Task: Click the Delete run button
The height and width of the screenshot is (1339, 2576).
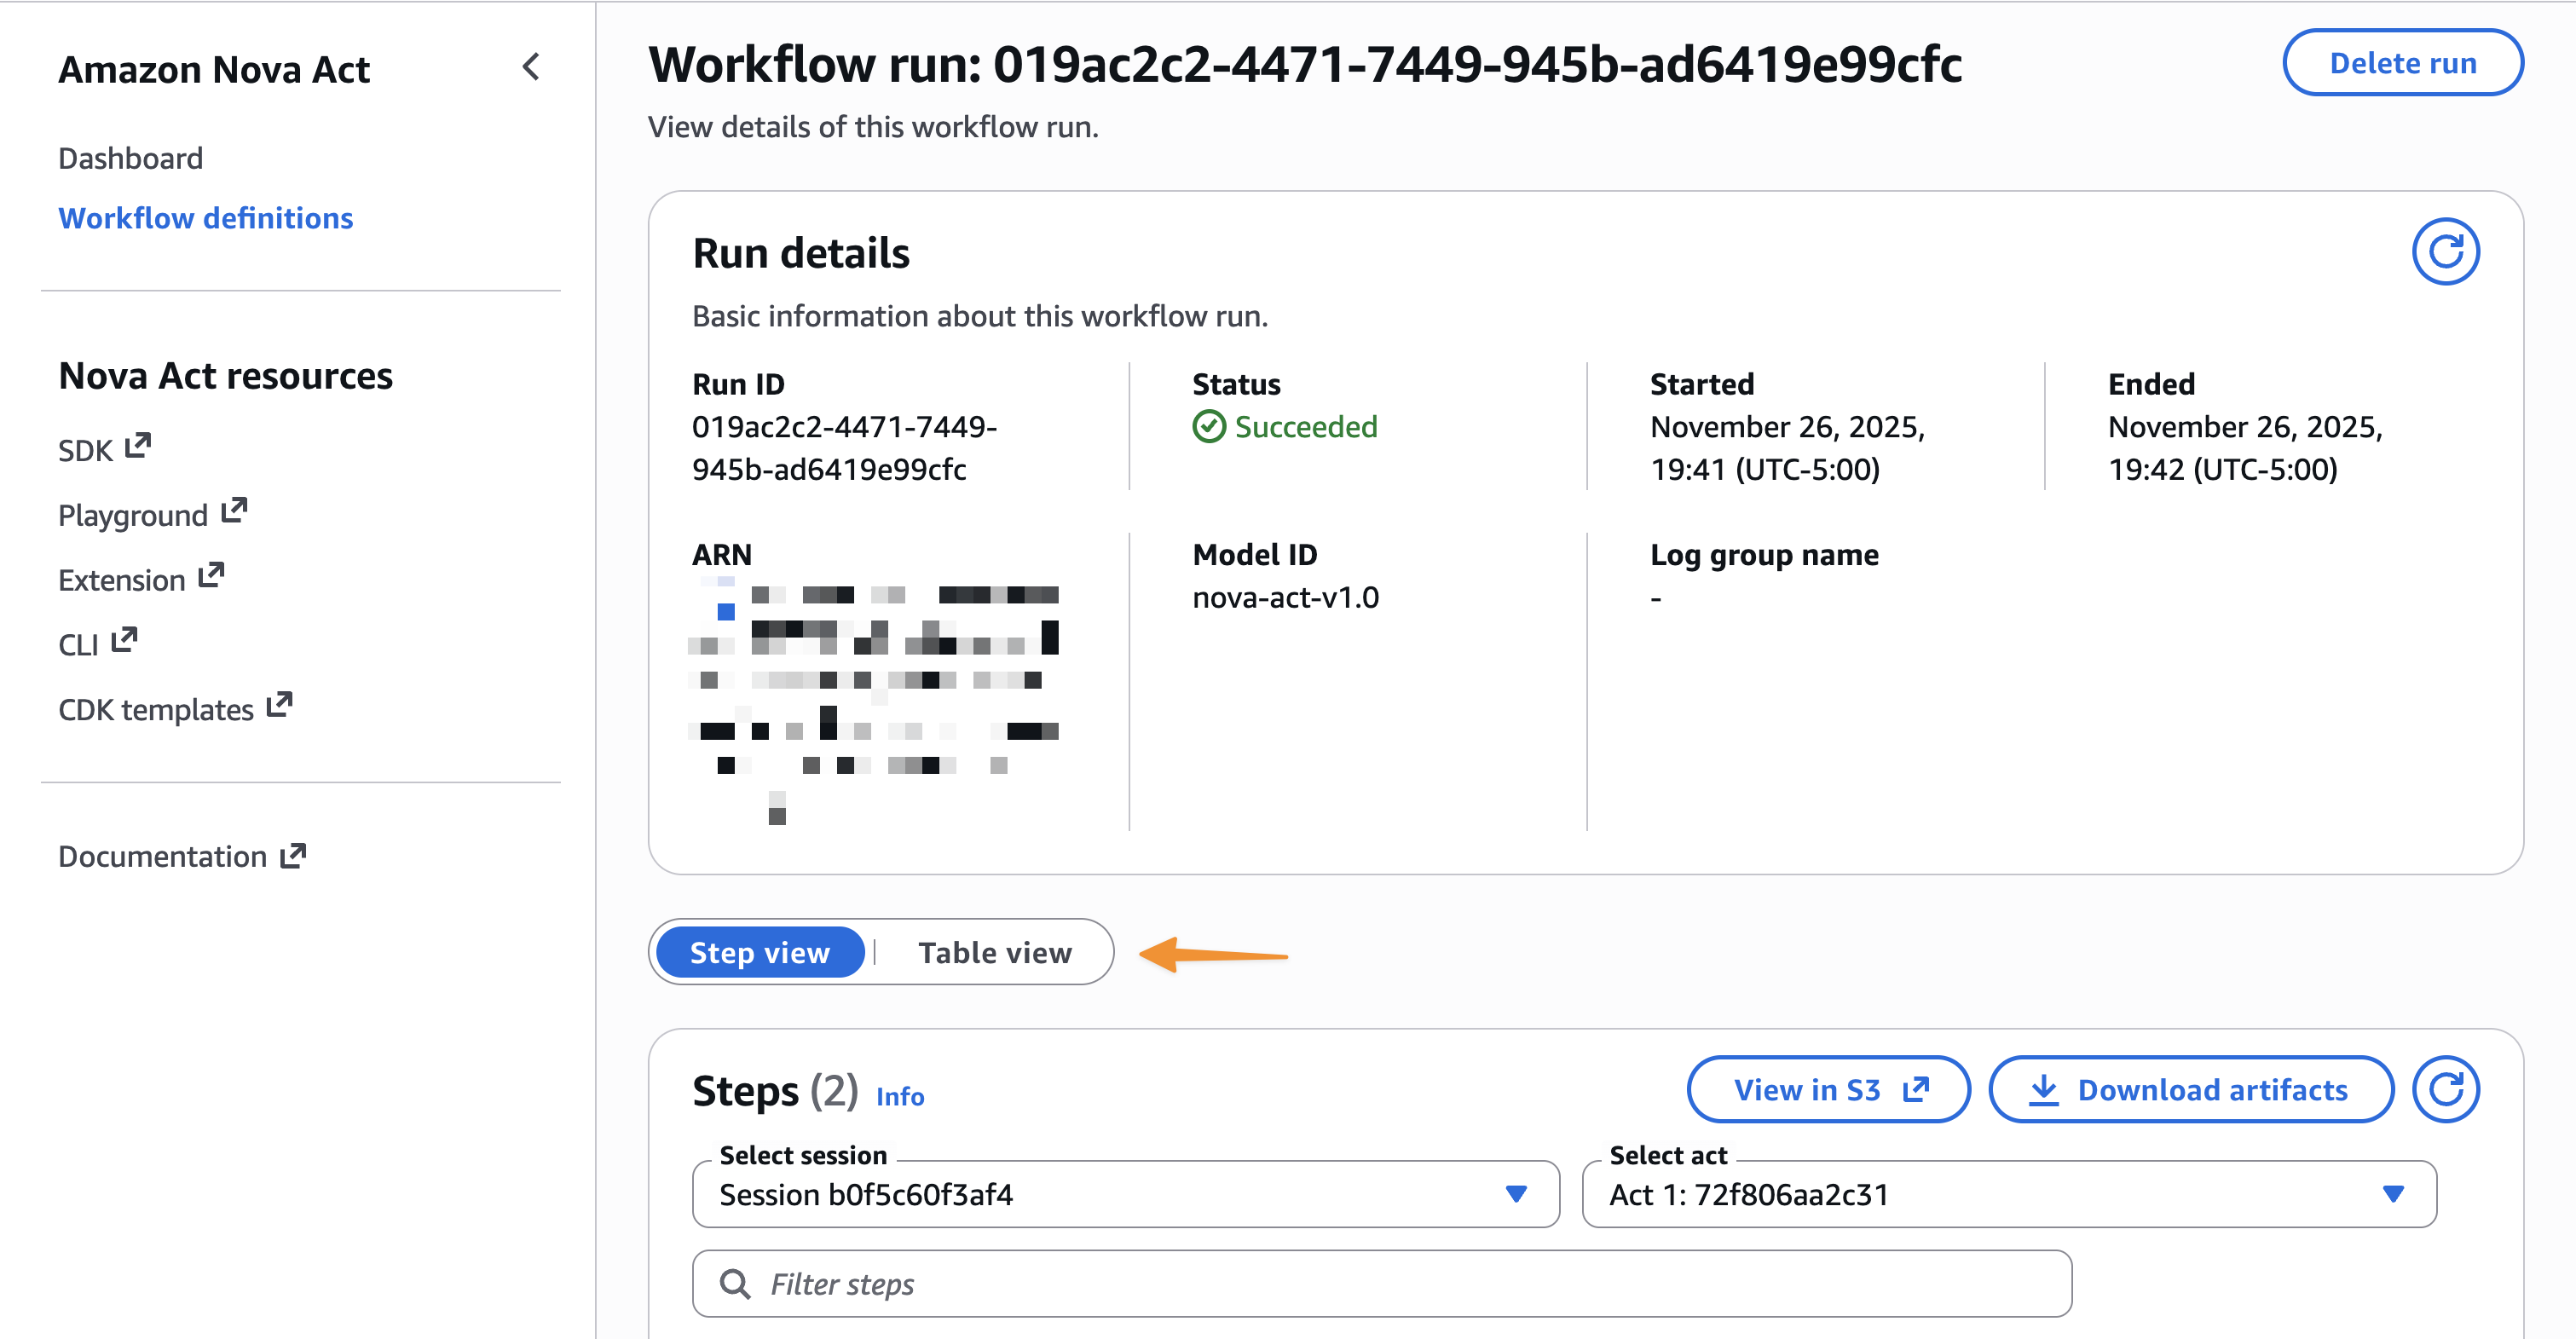Action: click(2402, 63)
